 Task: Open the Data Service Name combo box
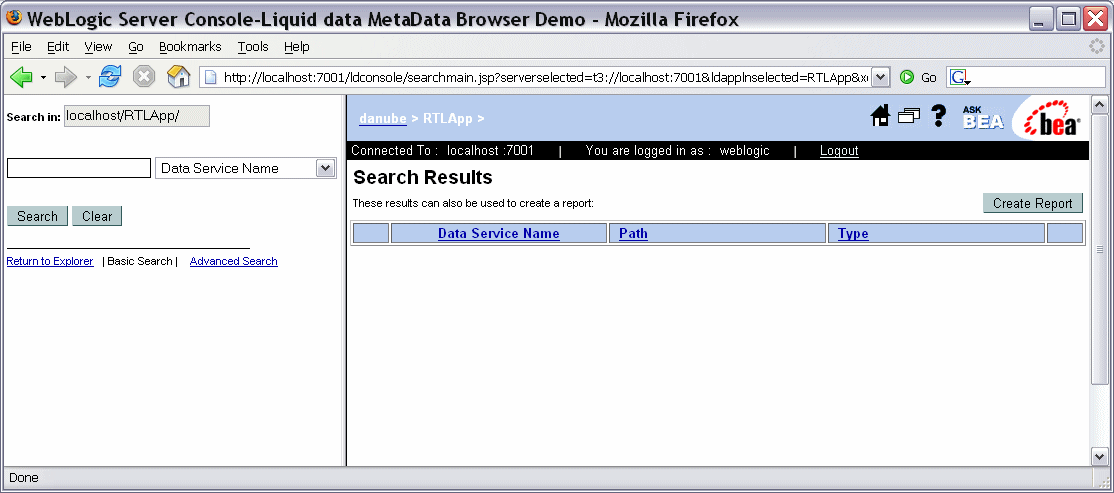[246, 168]
